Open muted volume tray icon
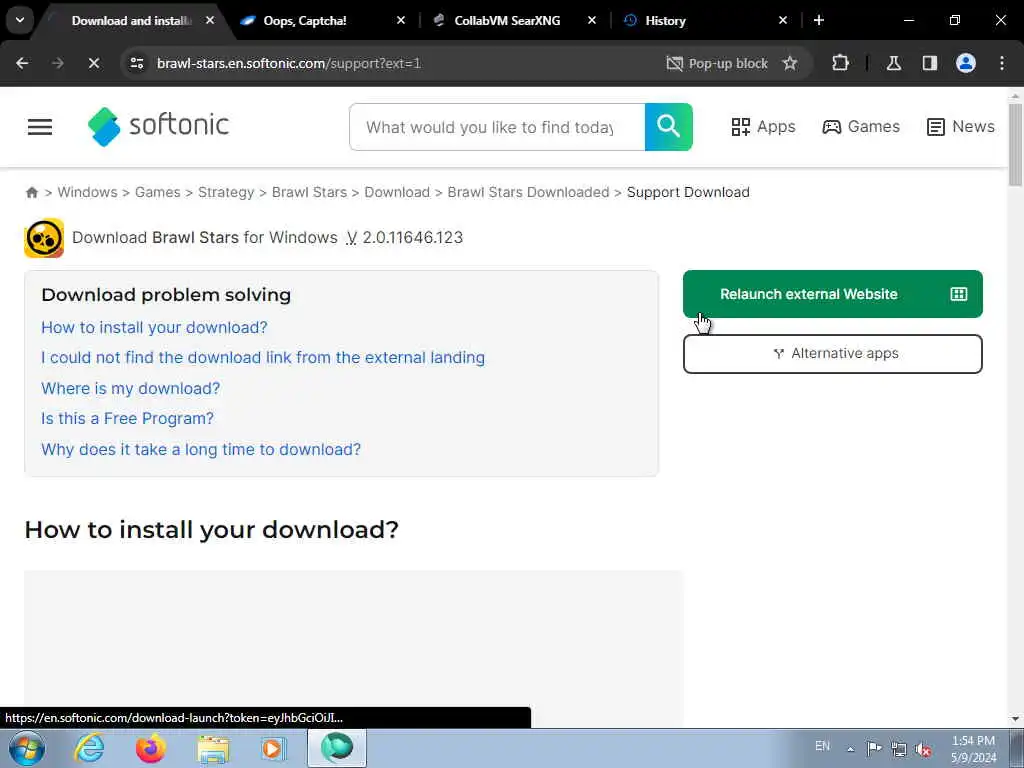The height and width of the screenshot is (768, 1024). pyautogui.click(x=923, y=749)
